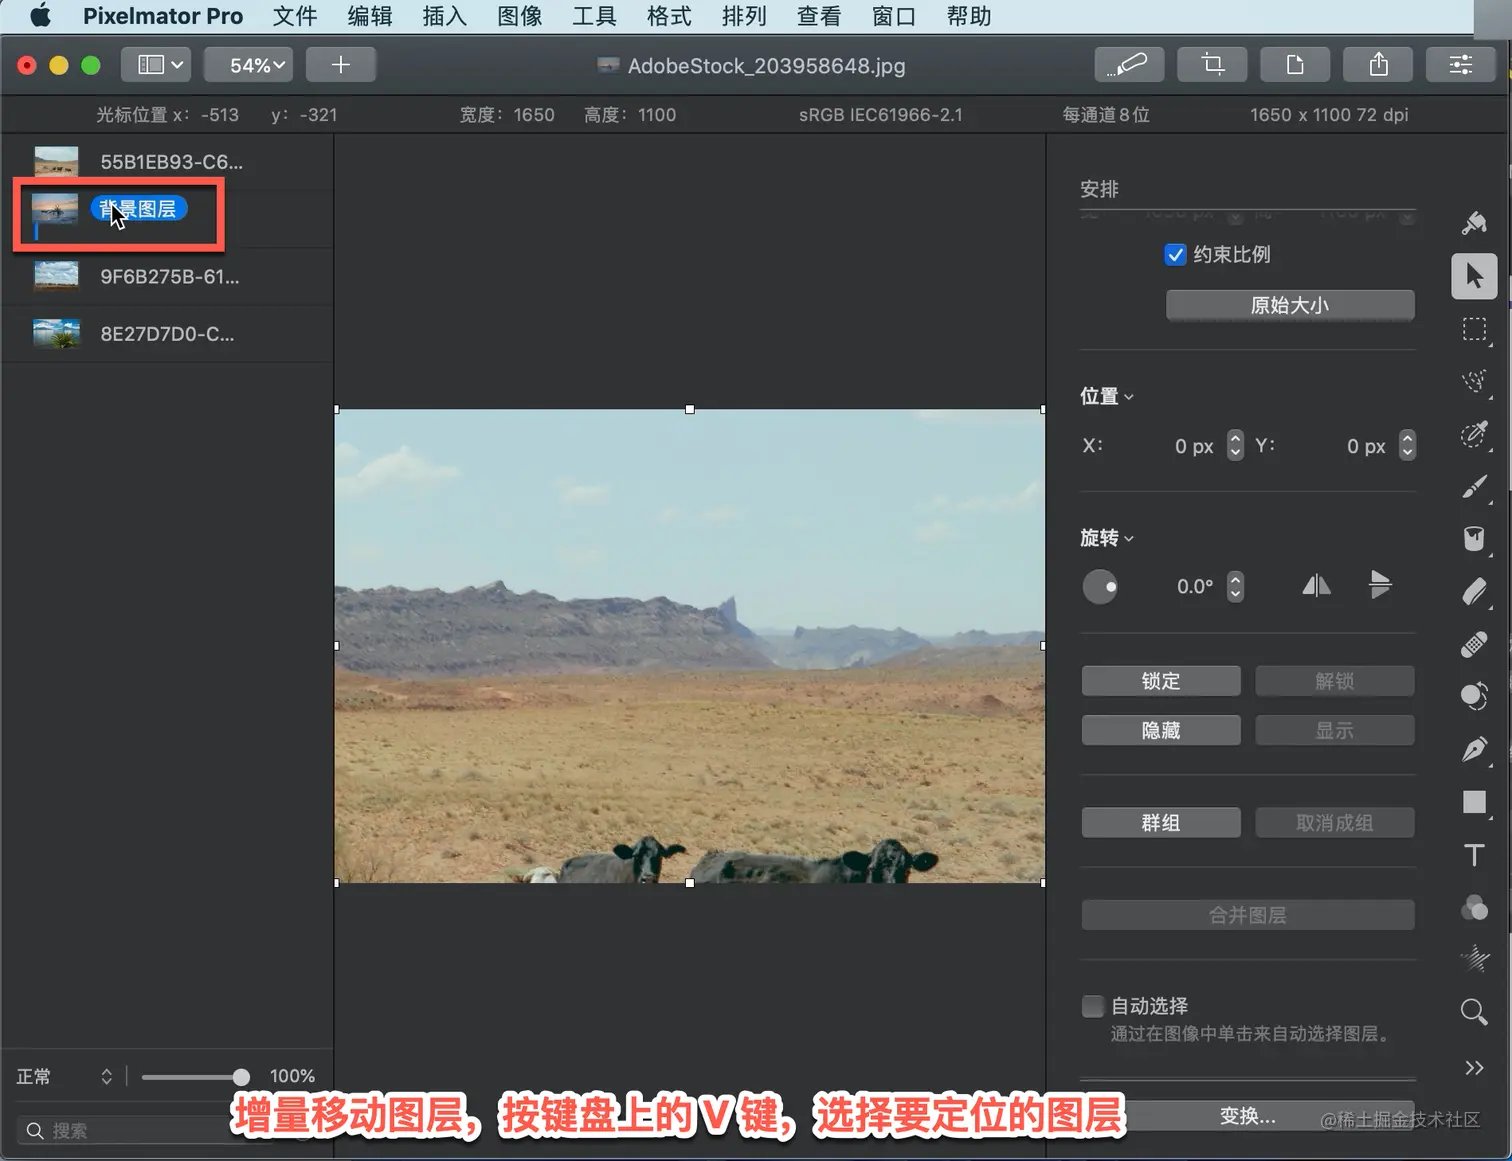Viewport: 1512px width, 1161px height.
Task: Click the 背景图层 layer thumbnail
Action: [55, 210]
